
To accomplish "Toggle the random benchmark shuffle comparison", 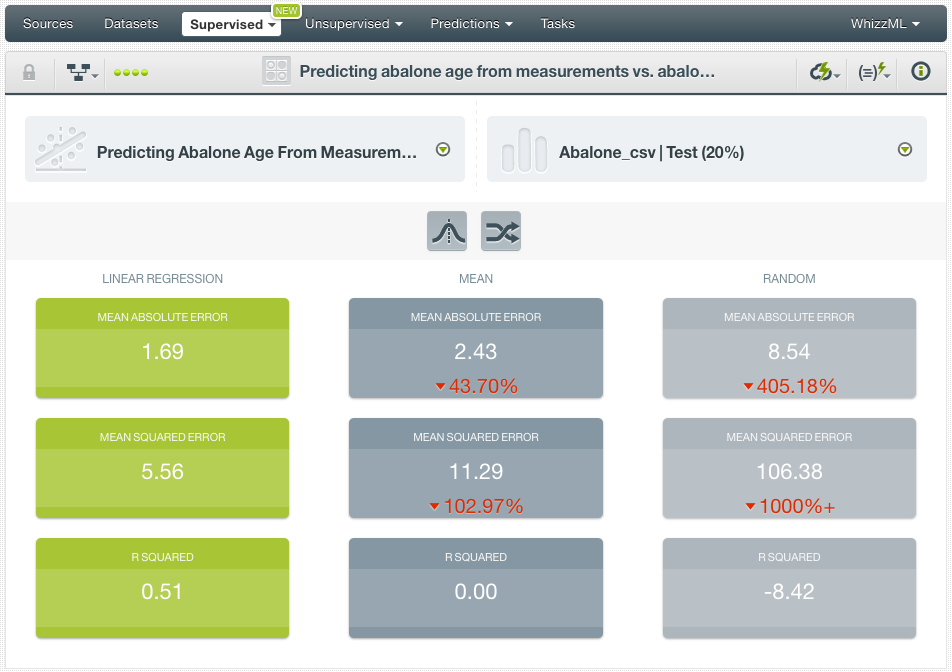I will click(x=500, y=231).
